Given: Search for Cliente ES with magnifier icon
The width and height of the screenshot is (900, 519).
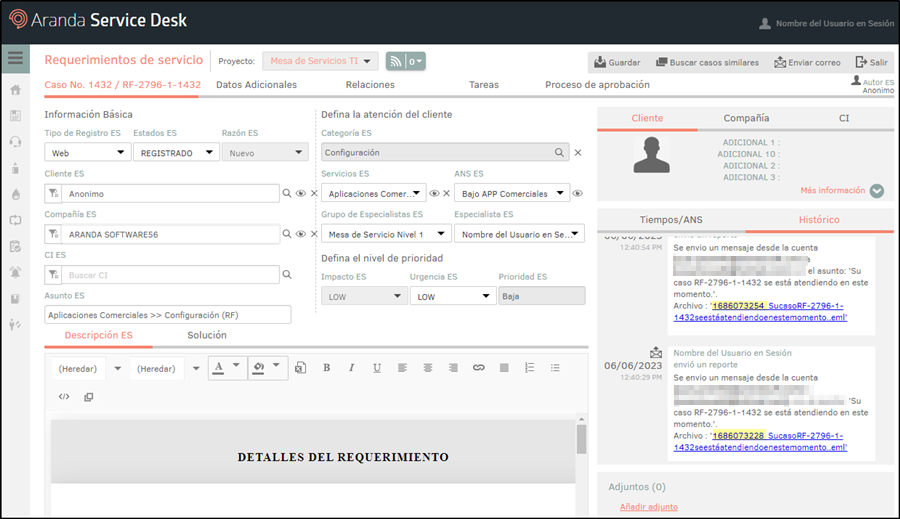Looking at the screenshot, I should tap(286, 193).
